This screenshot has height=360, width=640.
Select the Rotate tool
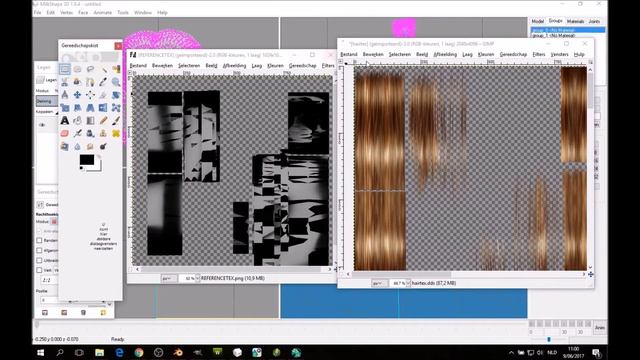116,95
